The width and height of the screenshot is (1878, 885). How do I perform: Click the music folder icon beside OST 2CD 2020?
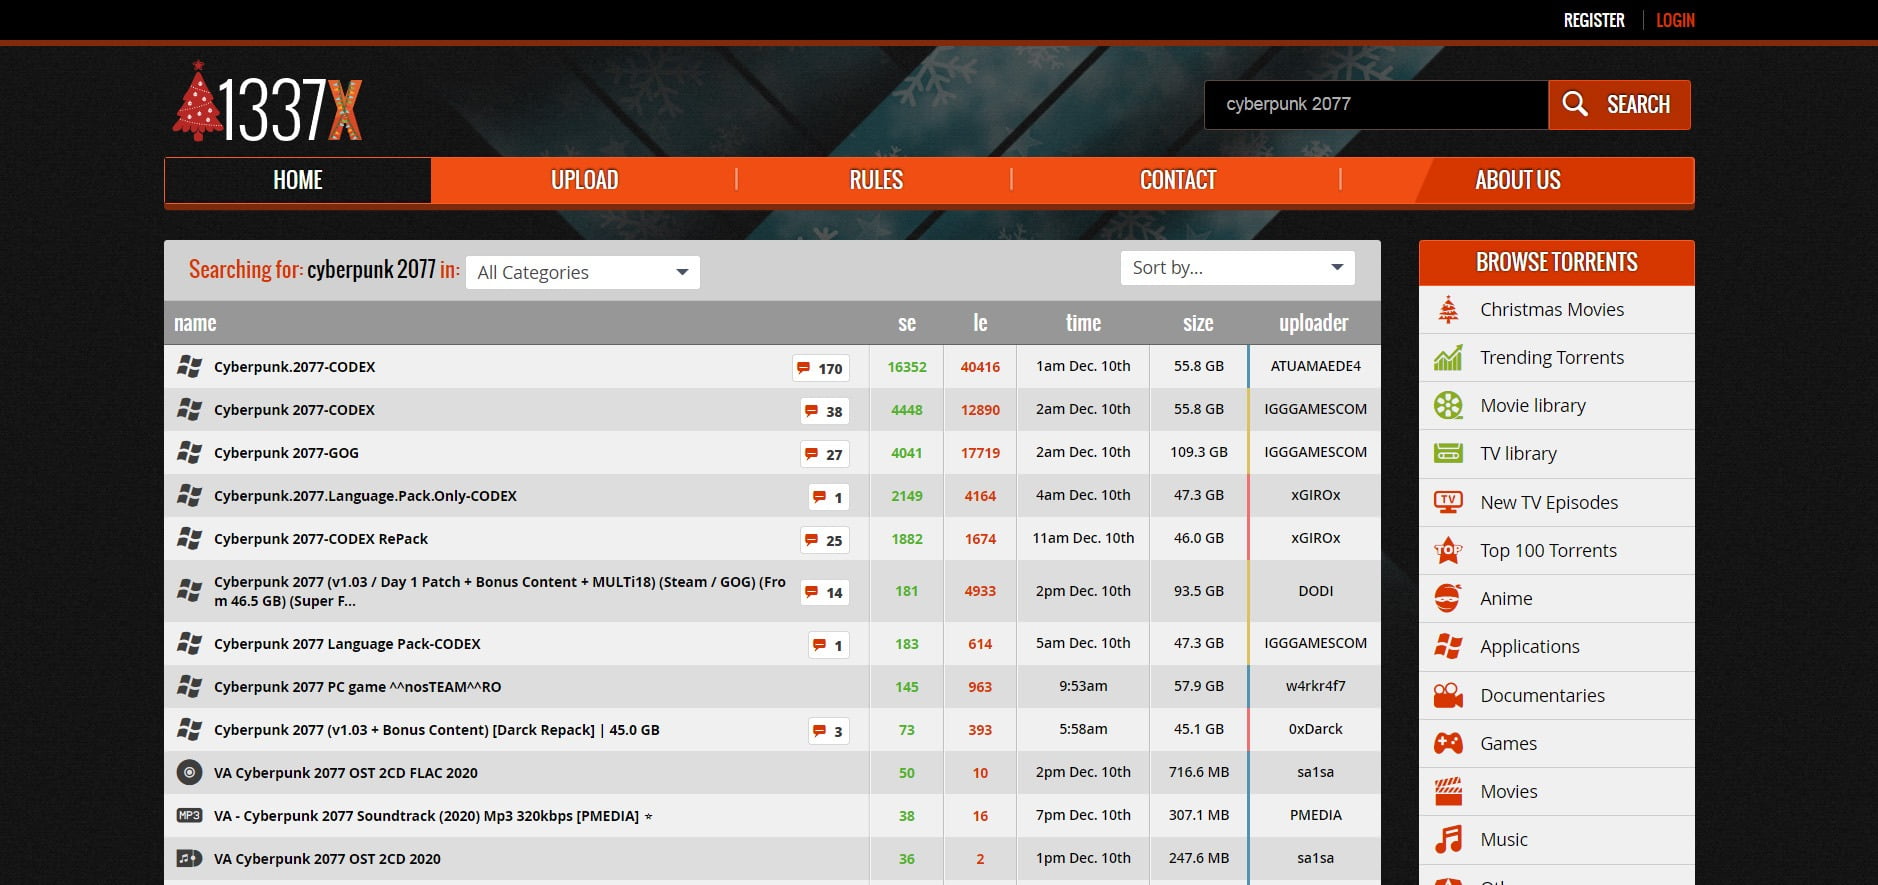(x=189, y=858)
